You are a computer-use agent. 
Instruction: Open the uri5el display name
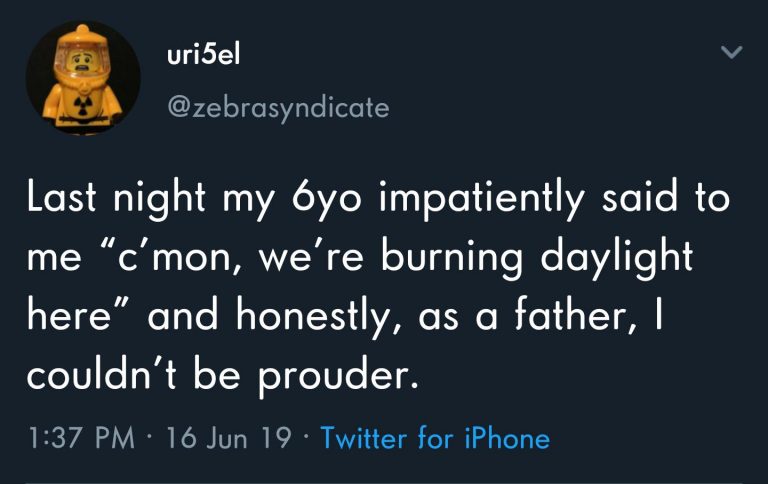pos(205,53)
